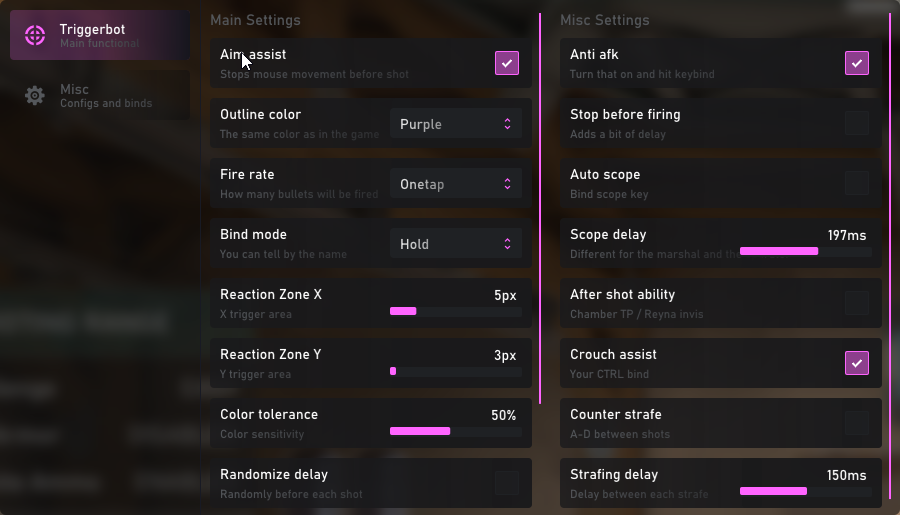Click the Misc Settings vertical scrollbar
Image resolution: width=900 pixels, height=515 pixels.
[890, 250]
